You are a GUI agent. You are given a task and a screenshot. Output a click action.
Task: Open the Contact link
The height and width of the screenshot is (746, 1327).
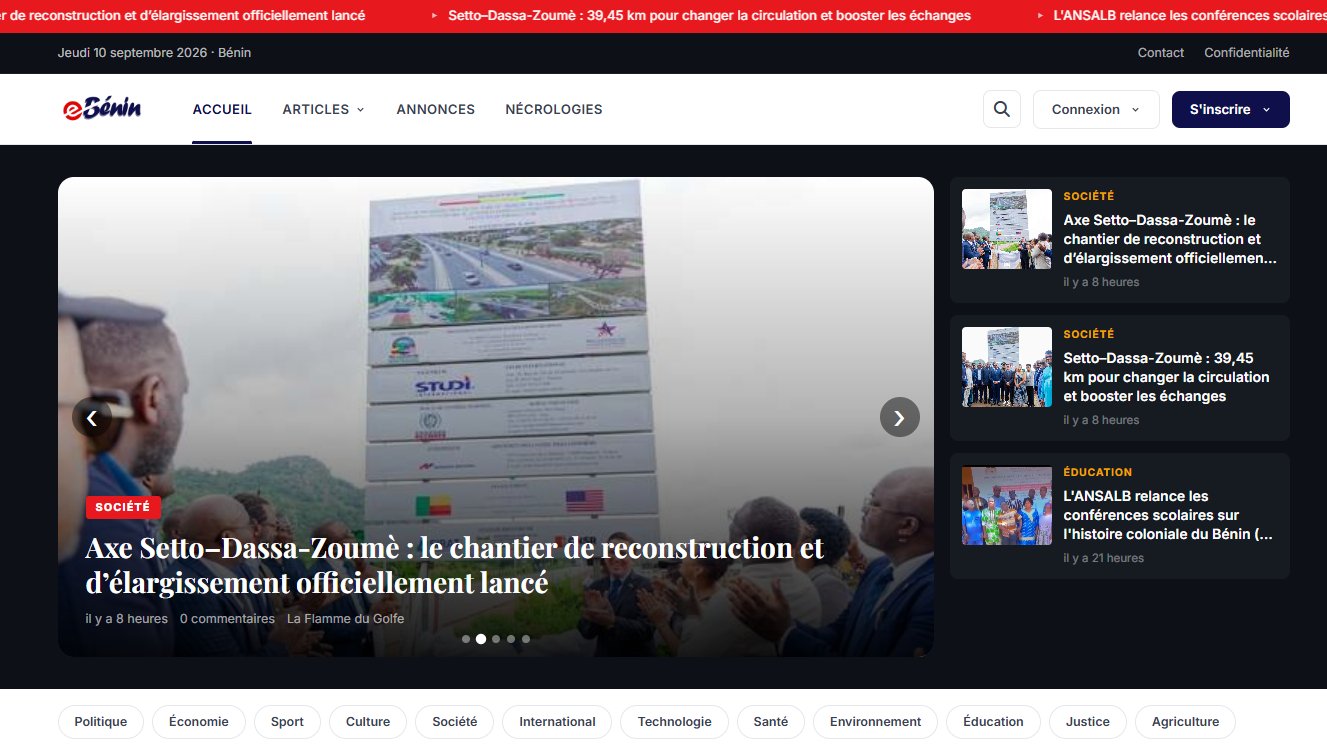tap(1161, 53)
